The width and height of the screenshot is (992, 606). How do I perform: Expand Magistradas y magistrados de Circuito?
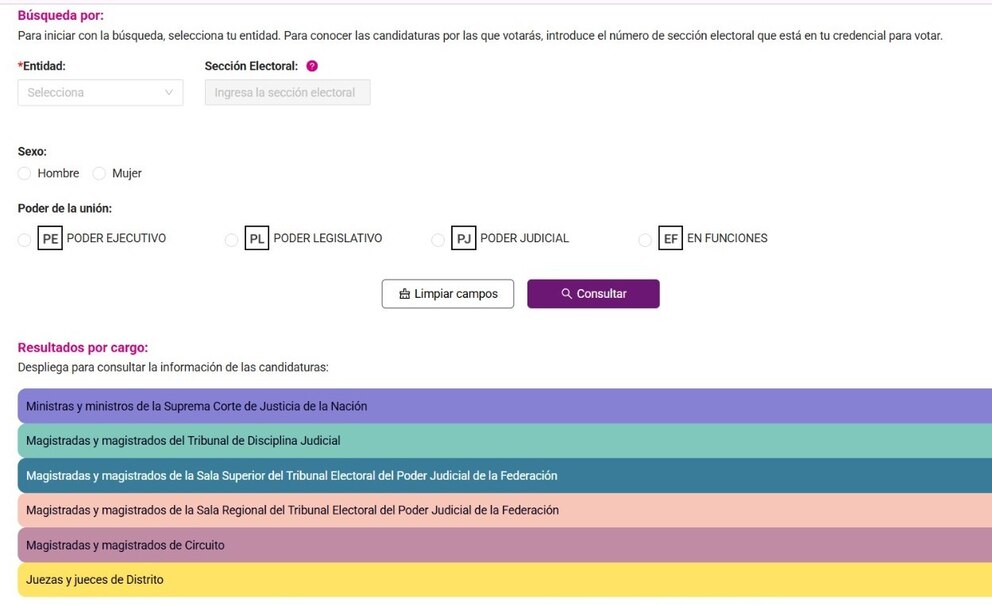tap(505, 545)
